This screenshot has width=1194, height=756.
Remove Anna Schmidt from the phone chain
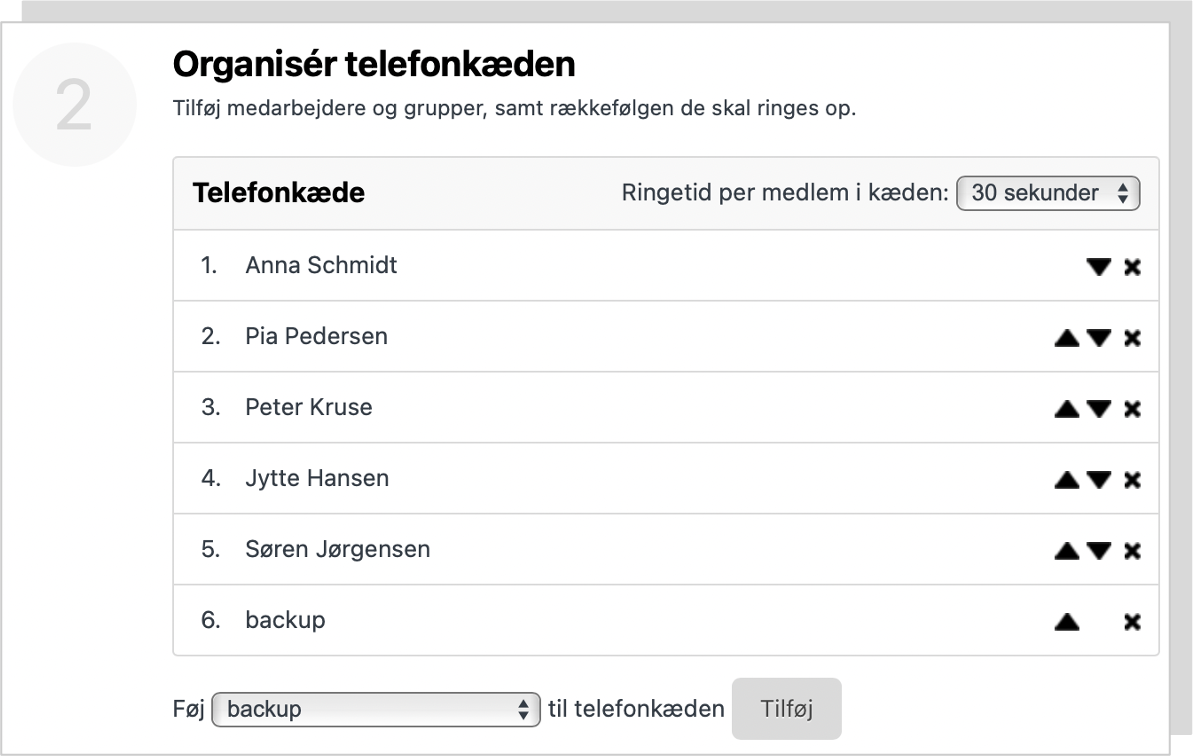(1131, 266)
